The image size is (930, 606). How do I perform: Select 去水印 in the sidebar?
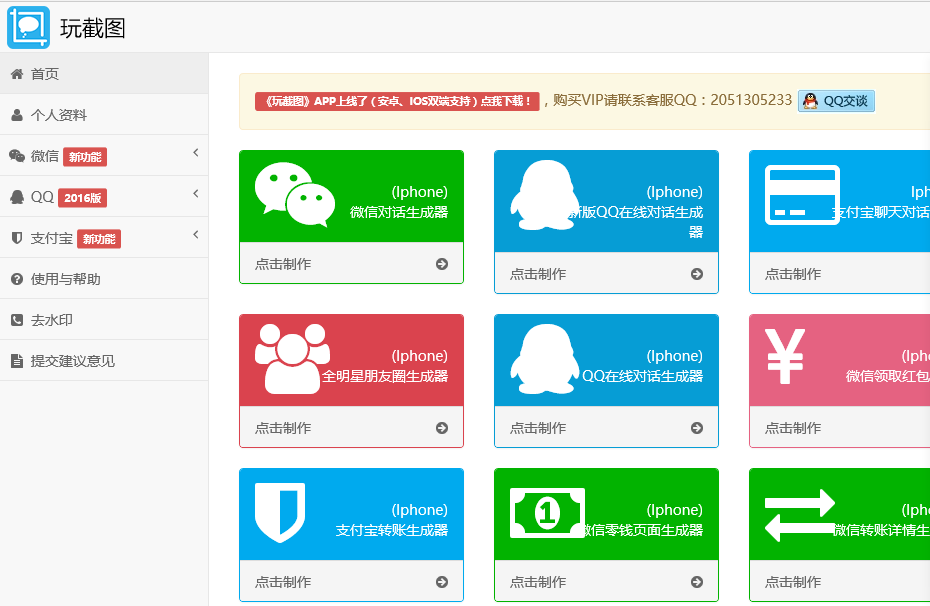(104, 320)
